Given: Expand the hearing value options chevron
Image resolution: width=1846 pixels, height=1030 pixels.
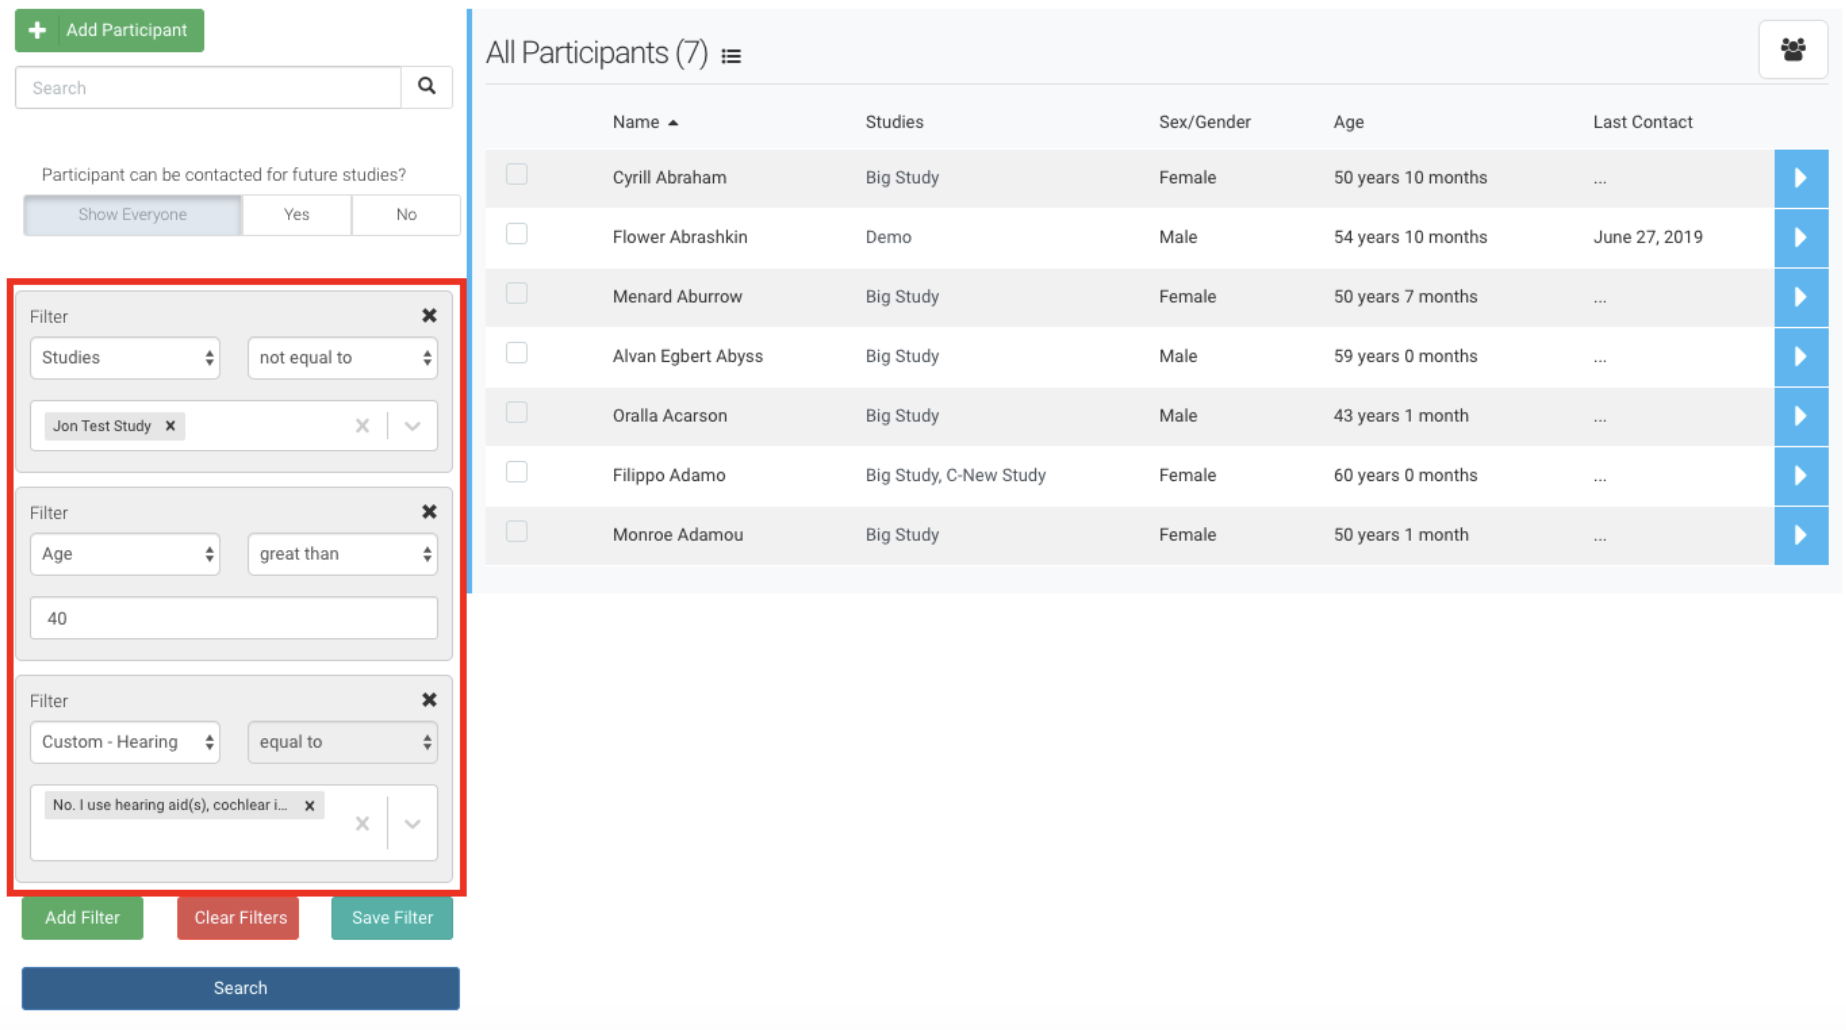Looking at the screenshot, I should 412,824.
